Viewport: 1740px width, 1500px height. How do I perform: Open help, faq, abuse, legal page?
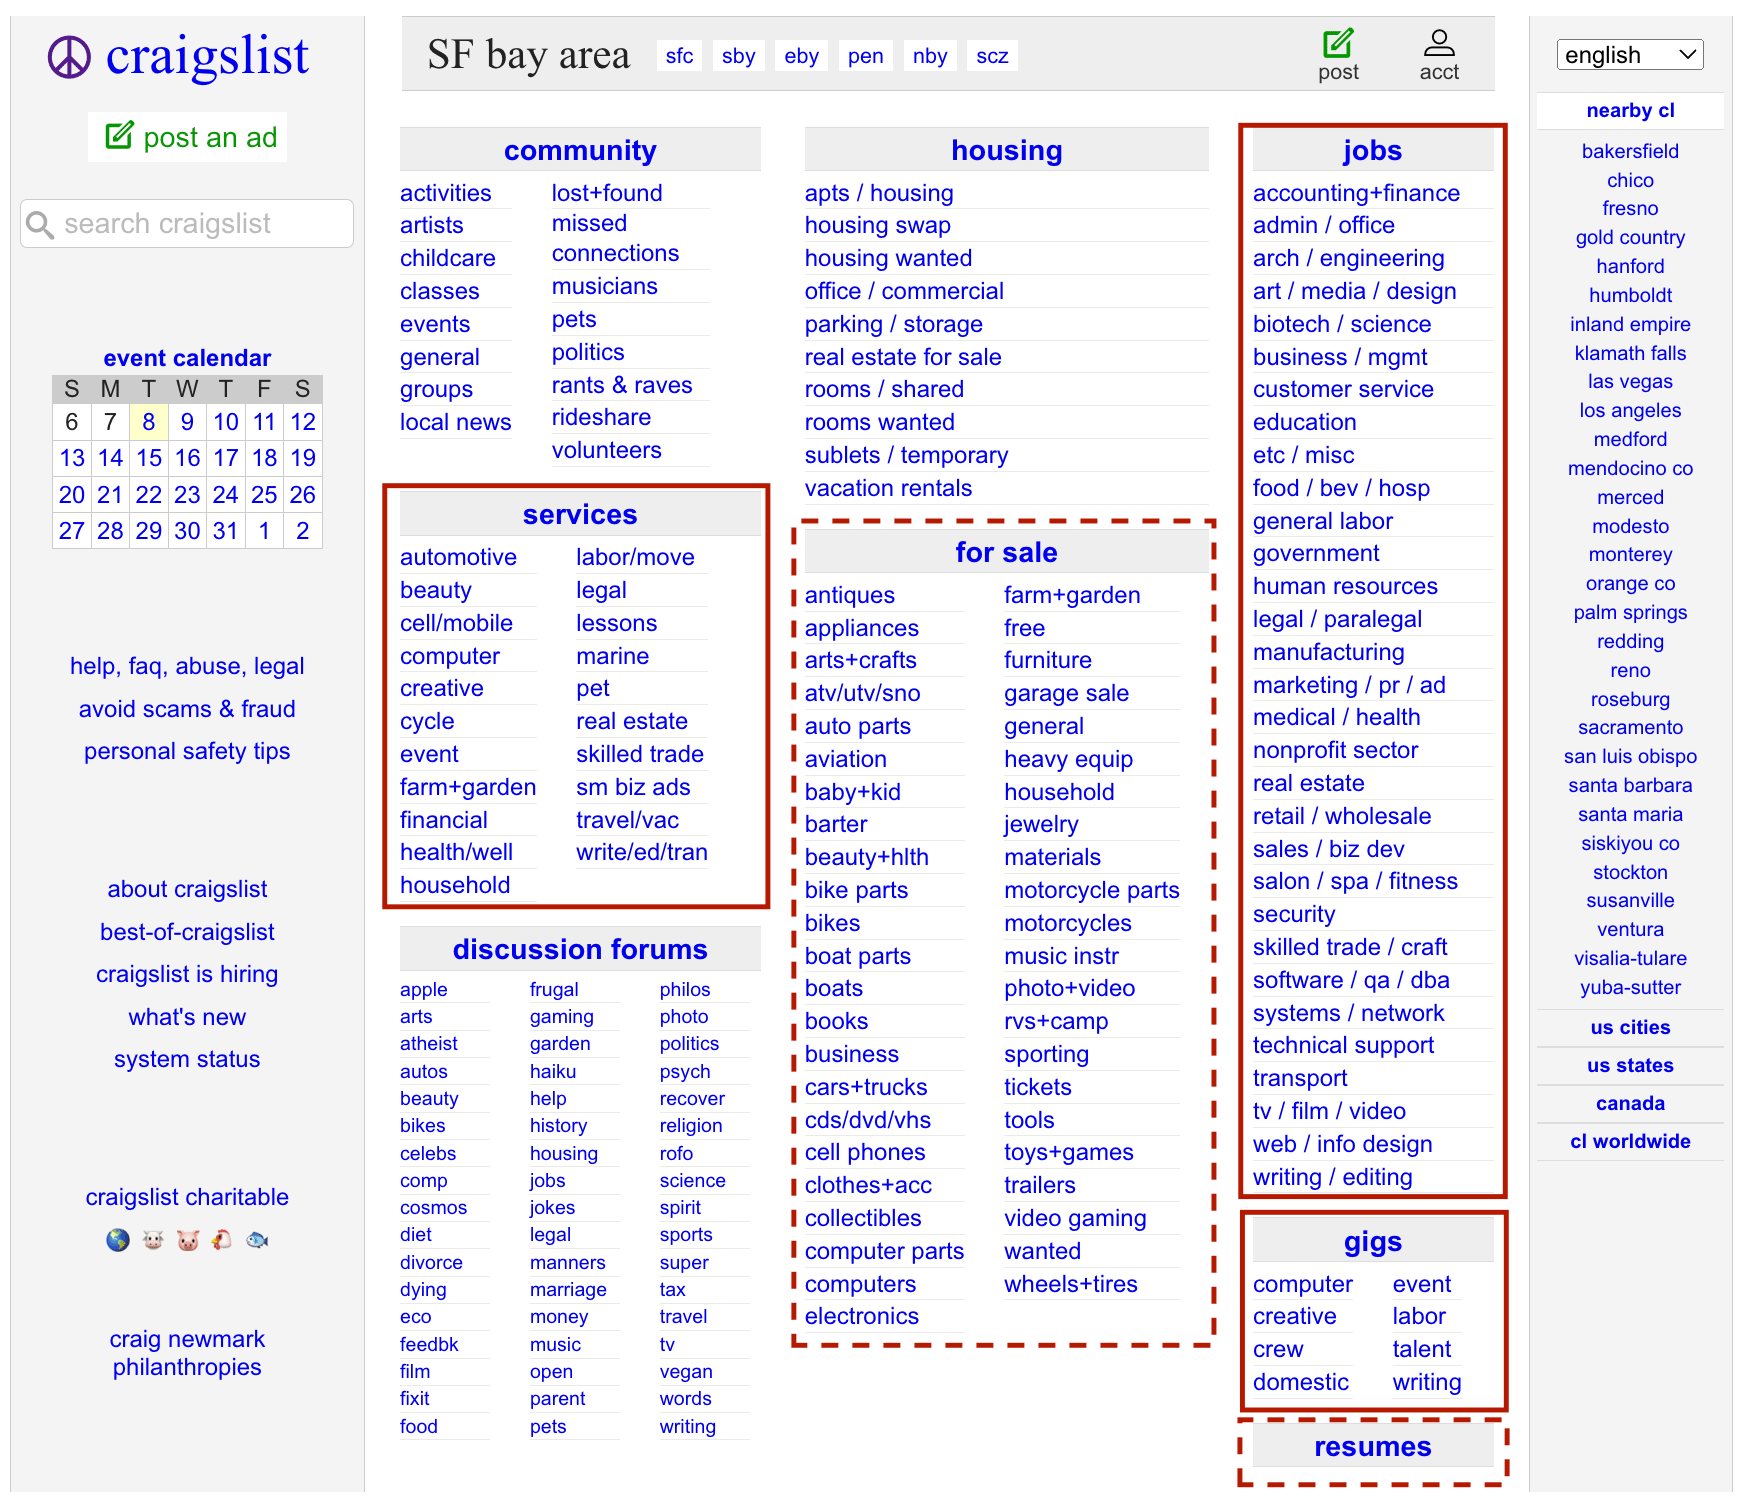pyautogui.click(x=187, y=666)
